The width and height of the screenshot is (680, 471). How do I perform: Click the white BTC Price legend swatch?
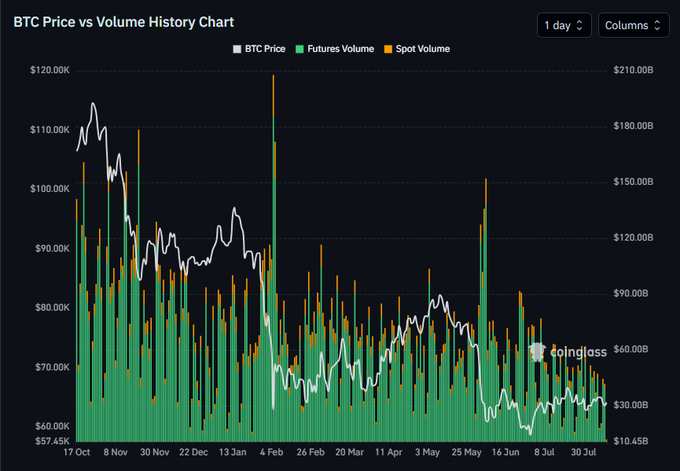(237, 49)
